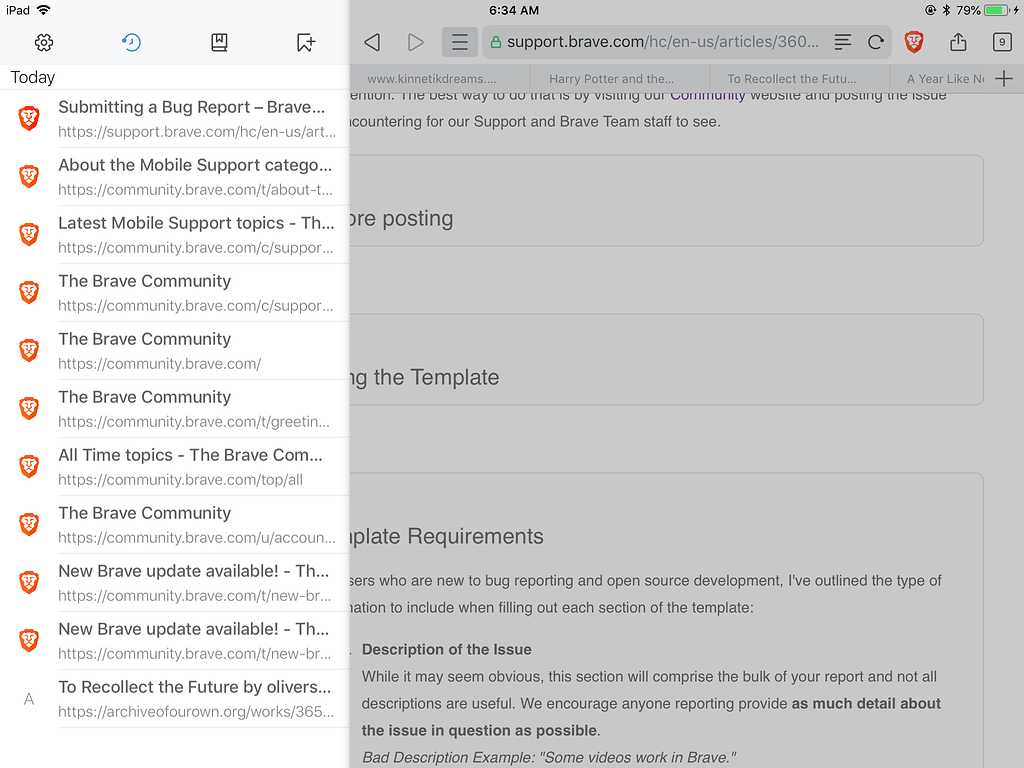Screen dimensions: 1024x768
Task: Select the support.brave.com address bar
Action: point(687,42)
